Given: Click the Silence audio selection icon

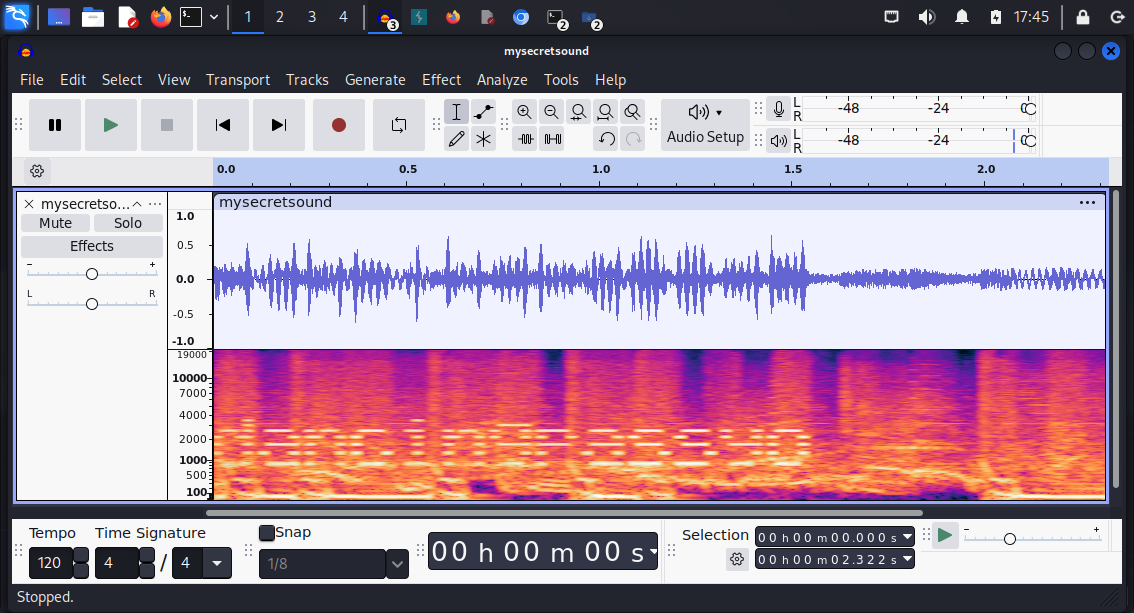Looking at the screenshot, I should point(552,139).
